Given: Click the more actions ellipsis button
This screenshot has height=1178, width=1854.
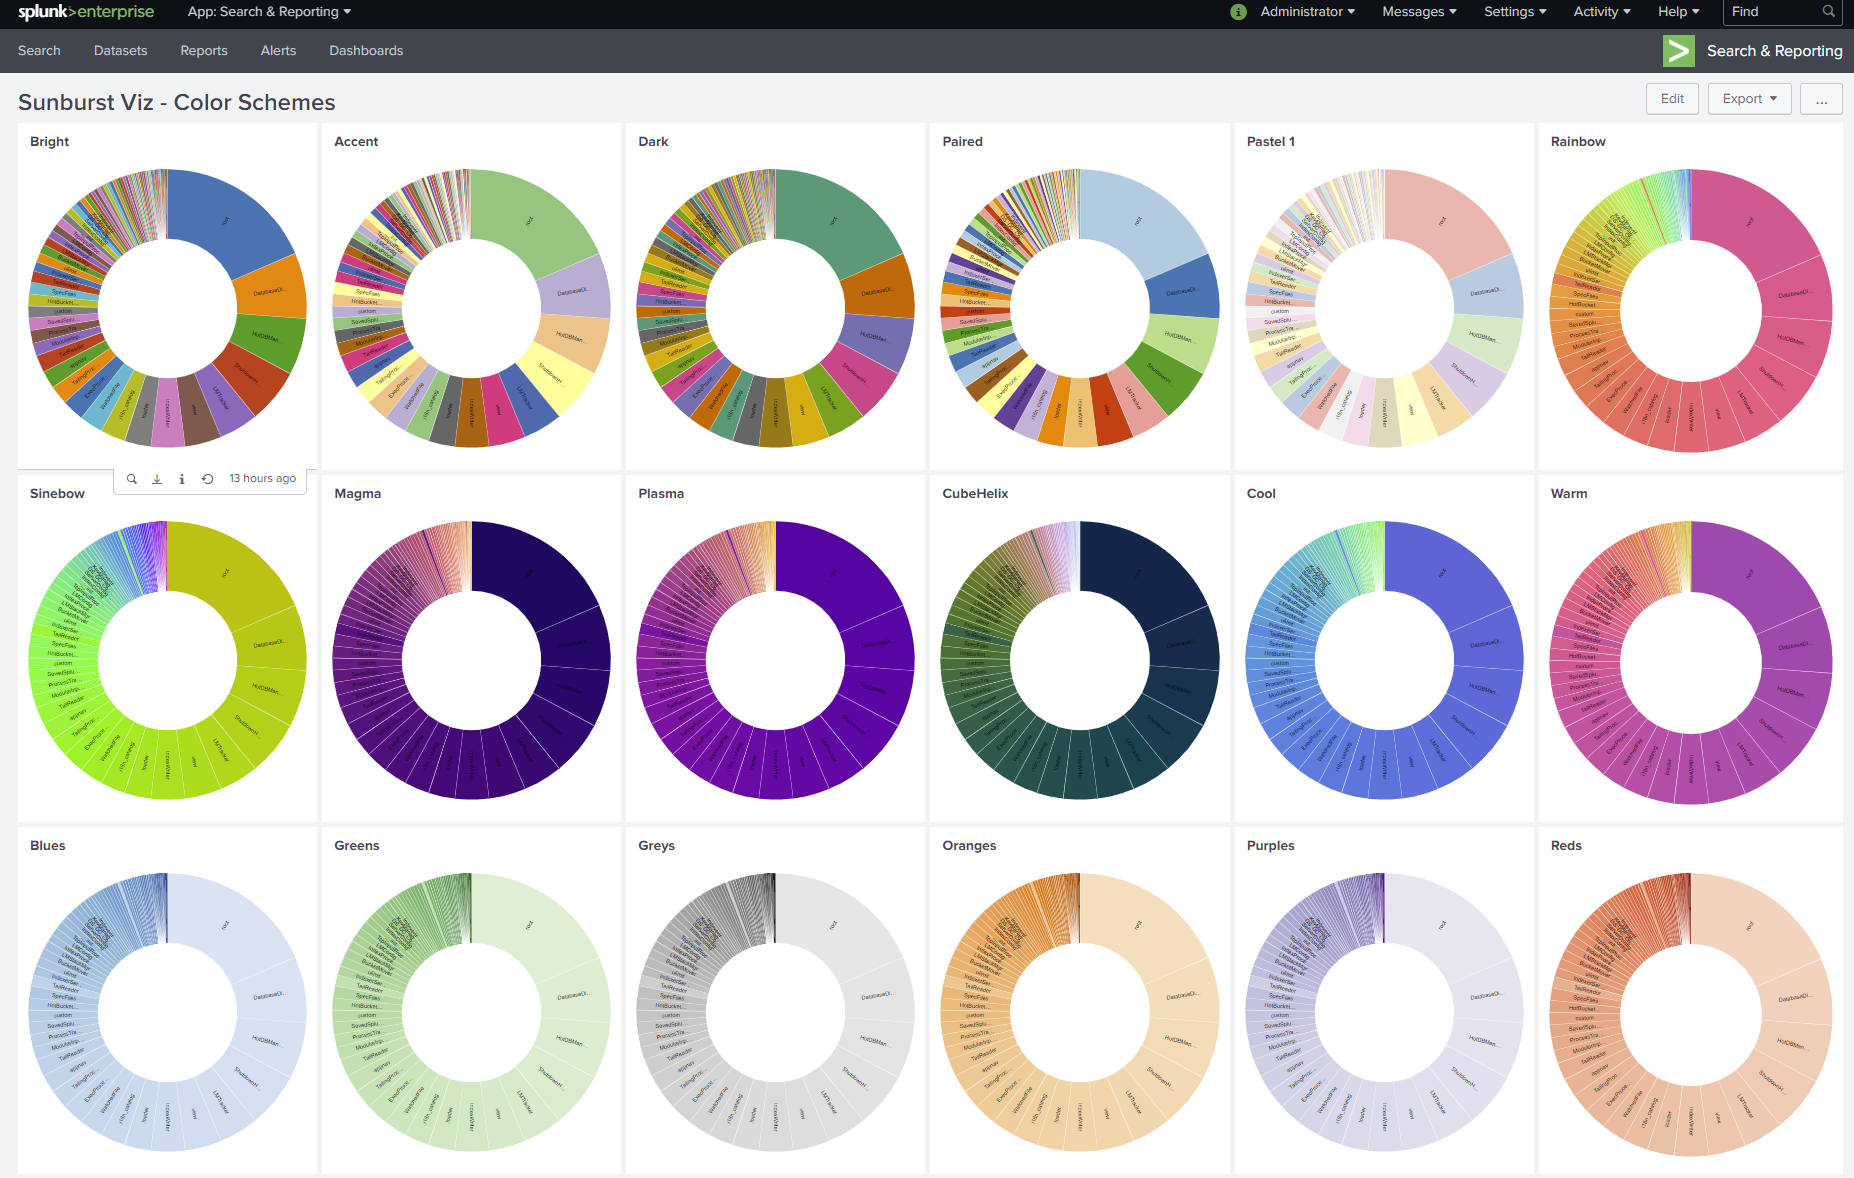Looking at the screenshot, I should click(x=1821, y=99).
